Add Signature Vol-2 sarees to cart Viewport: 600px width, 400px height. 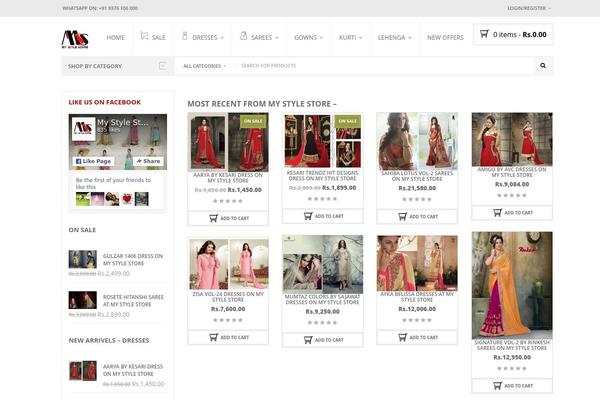point(512,386)
